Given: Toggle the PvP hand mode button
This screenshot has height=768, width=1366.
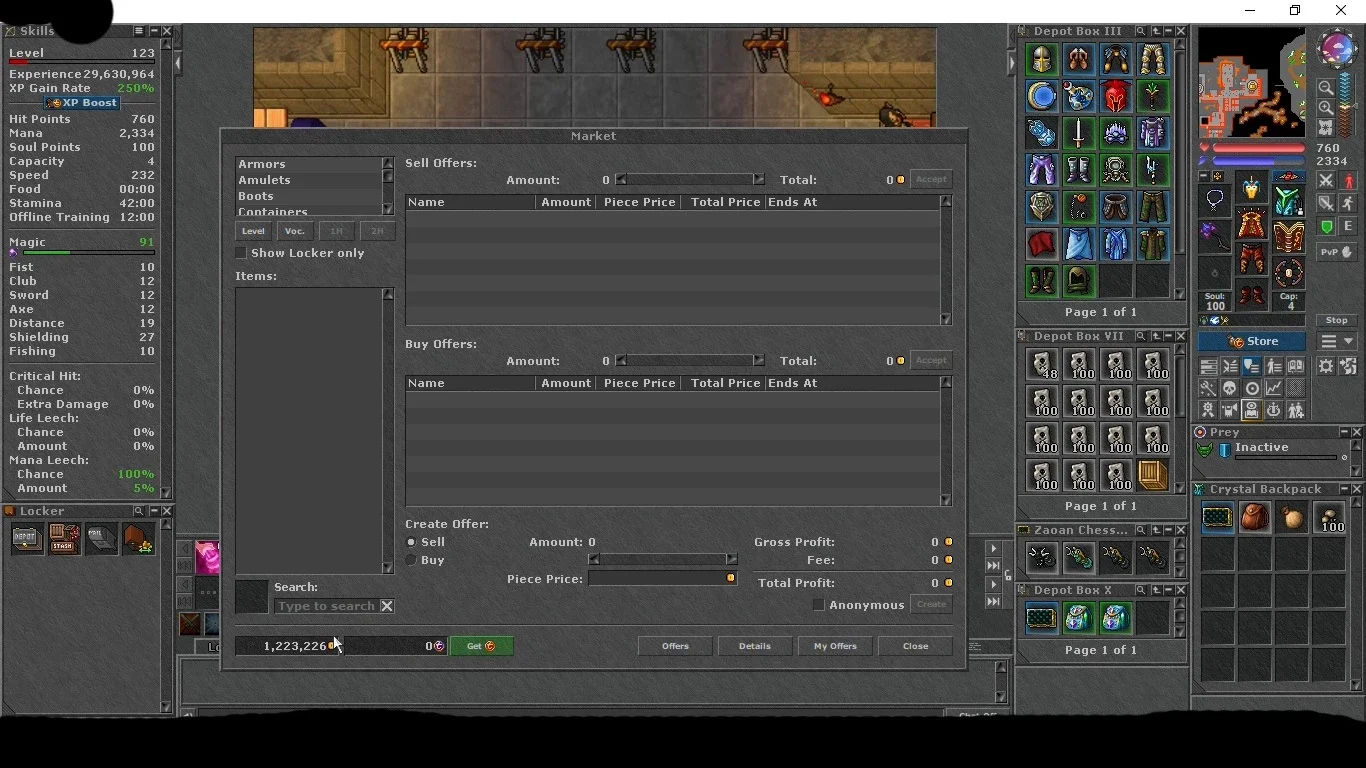Looking at the screenshot, I should point(1337,253).
